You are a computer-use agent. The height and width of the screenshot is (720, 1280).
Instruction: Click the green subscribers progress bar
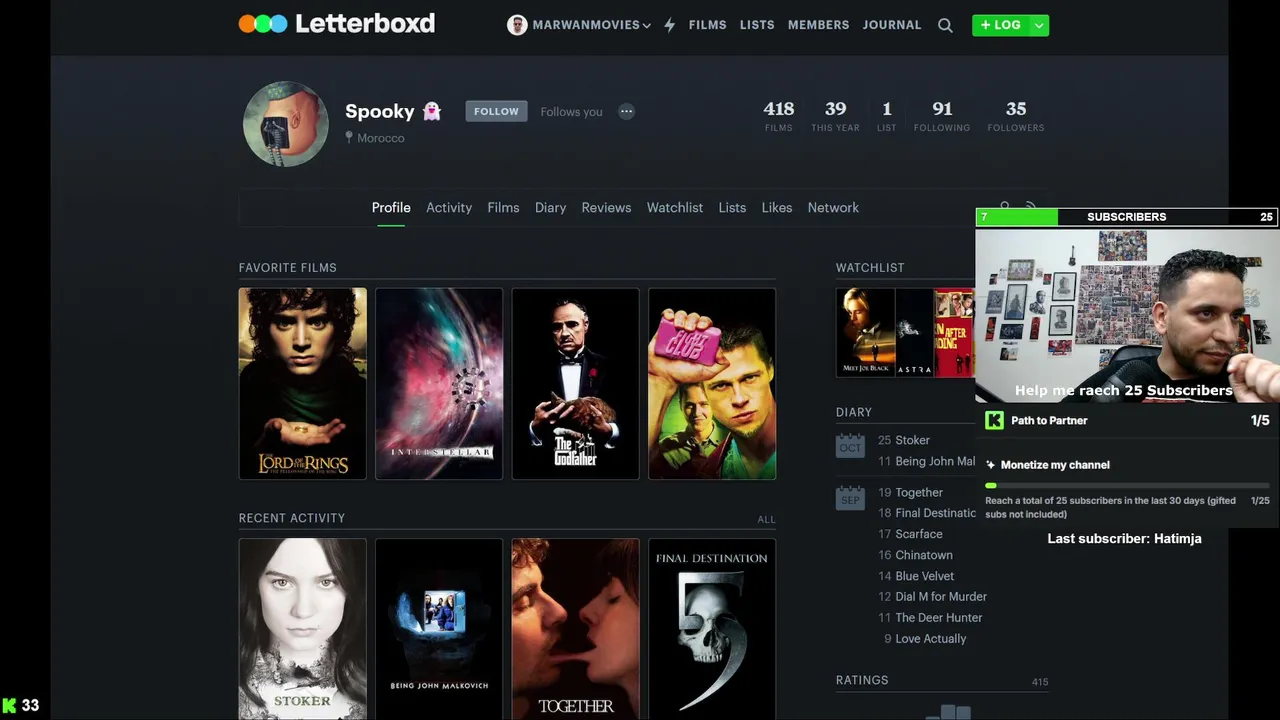1017,217
